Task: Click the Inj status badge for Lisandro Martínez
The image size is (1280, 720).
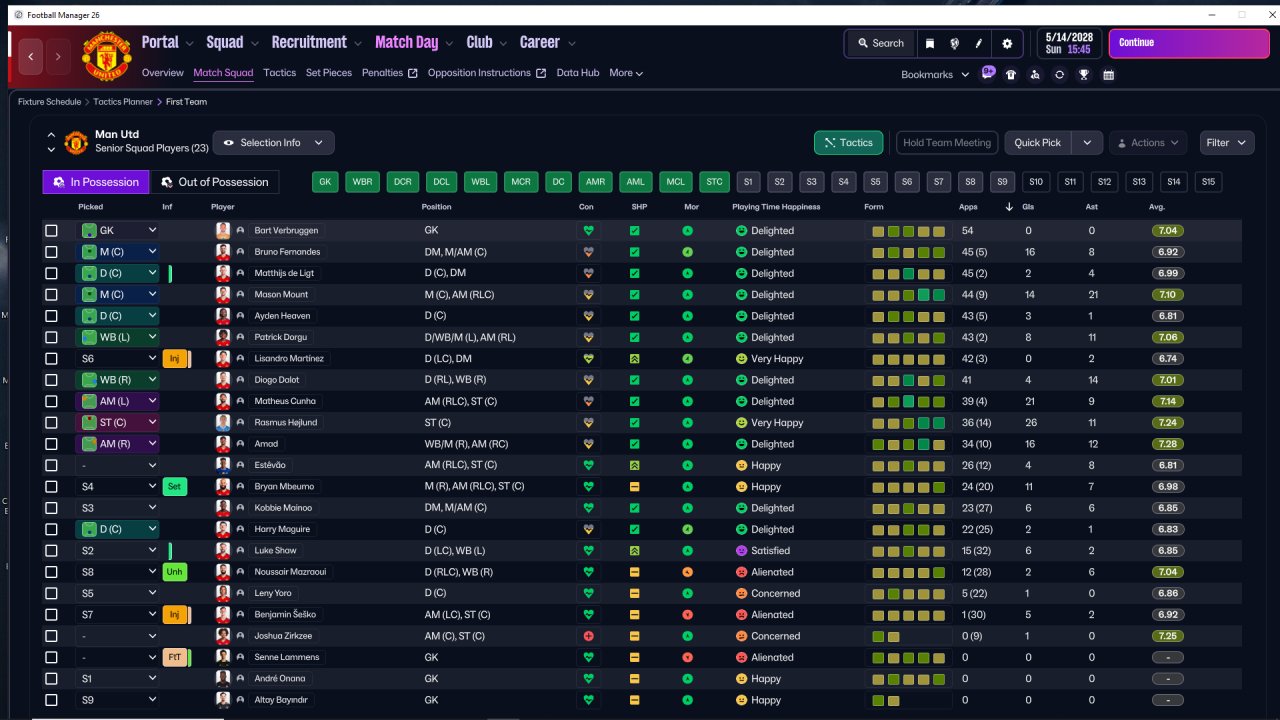Action: click(x=174, y=359)
